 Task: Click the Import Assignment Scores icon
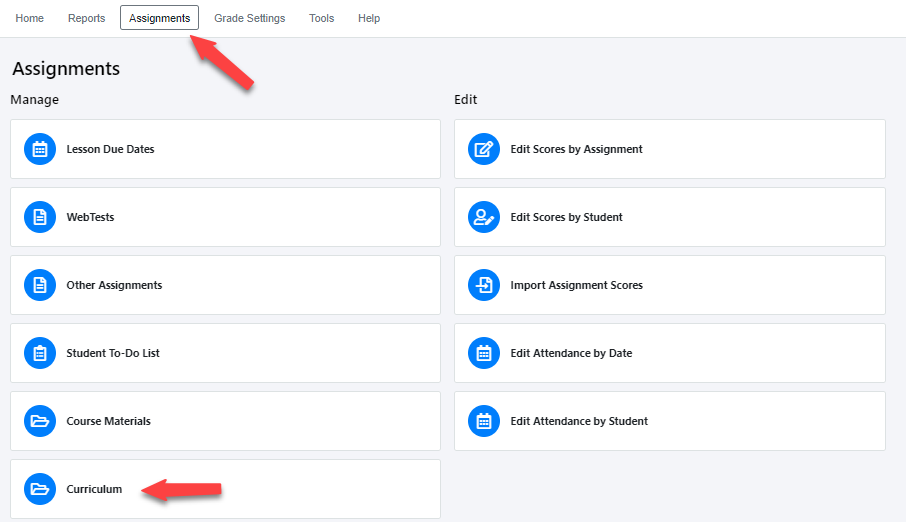click(x=484, y=285)
